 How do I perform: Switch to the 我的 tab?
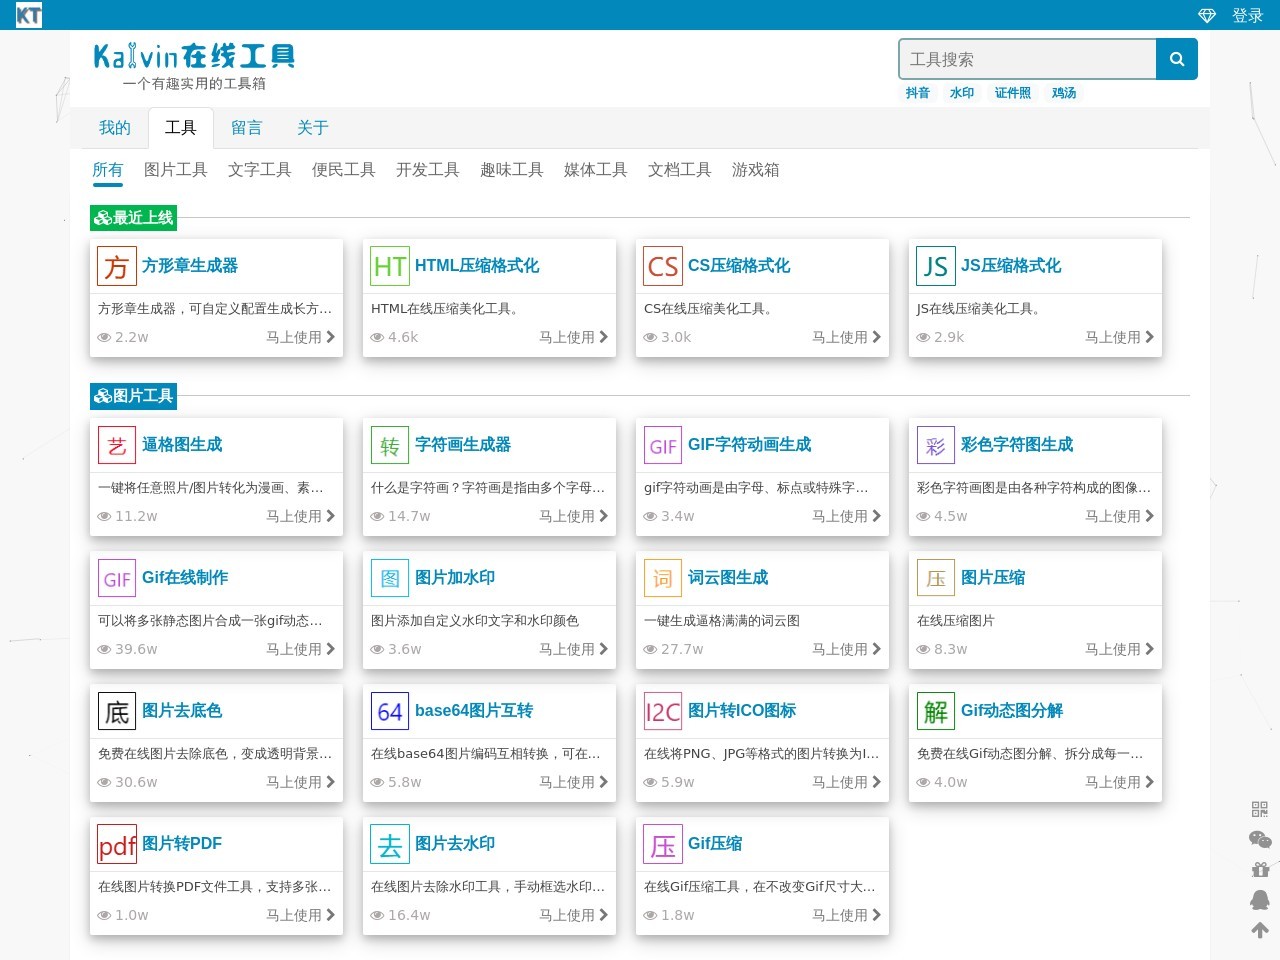(115, 128)
